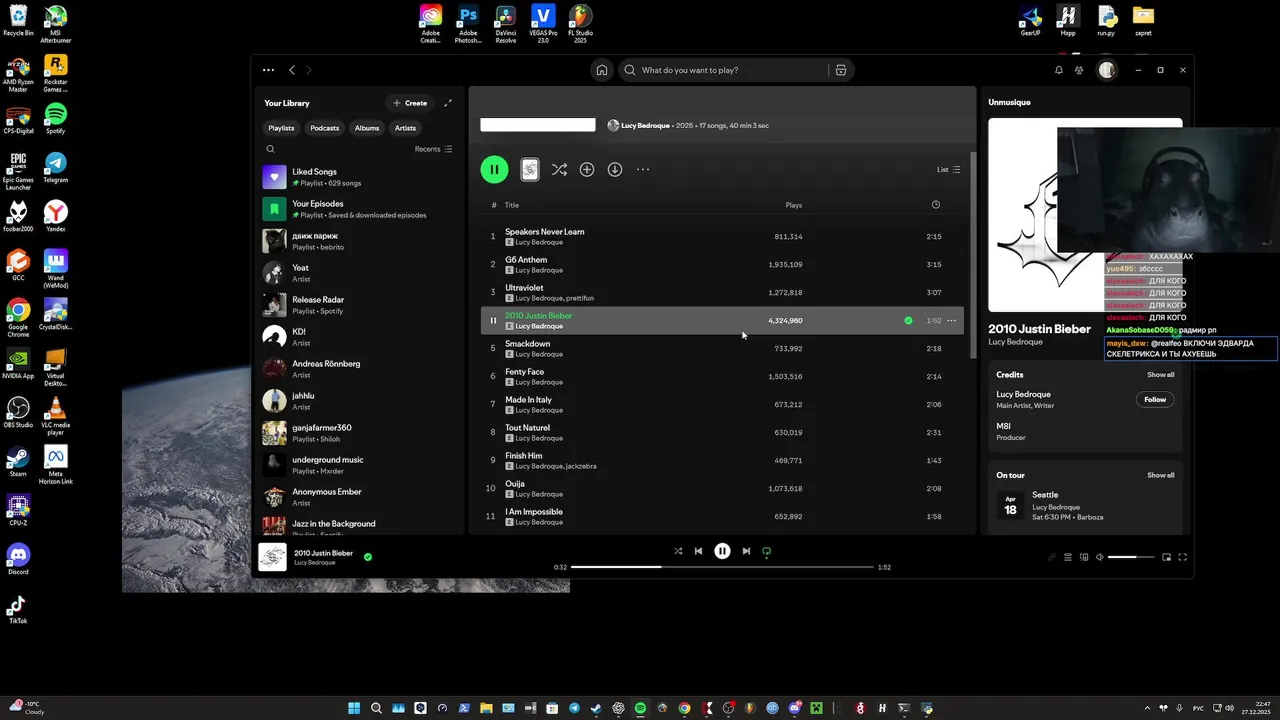Open Connect to a device icon
Screen dimensions: 1280x720
[1084, 557]
